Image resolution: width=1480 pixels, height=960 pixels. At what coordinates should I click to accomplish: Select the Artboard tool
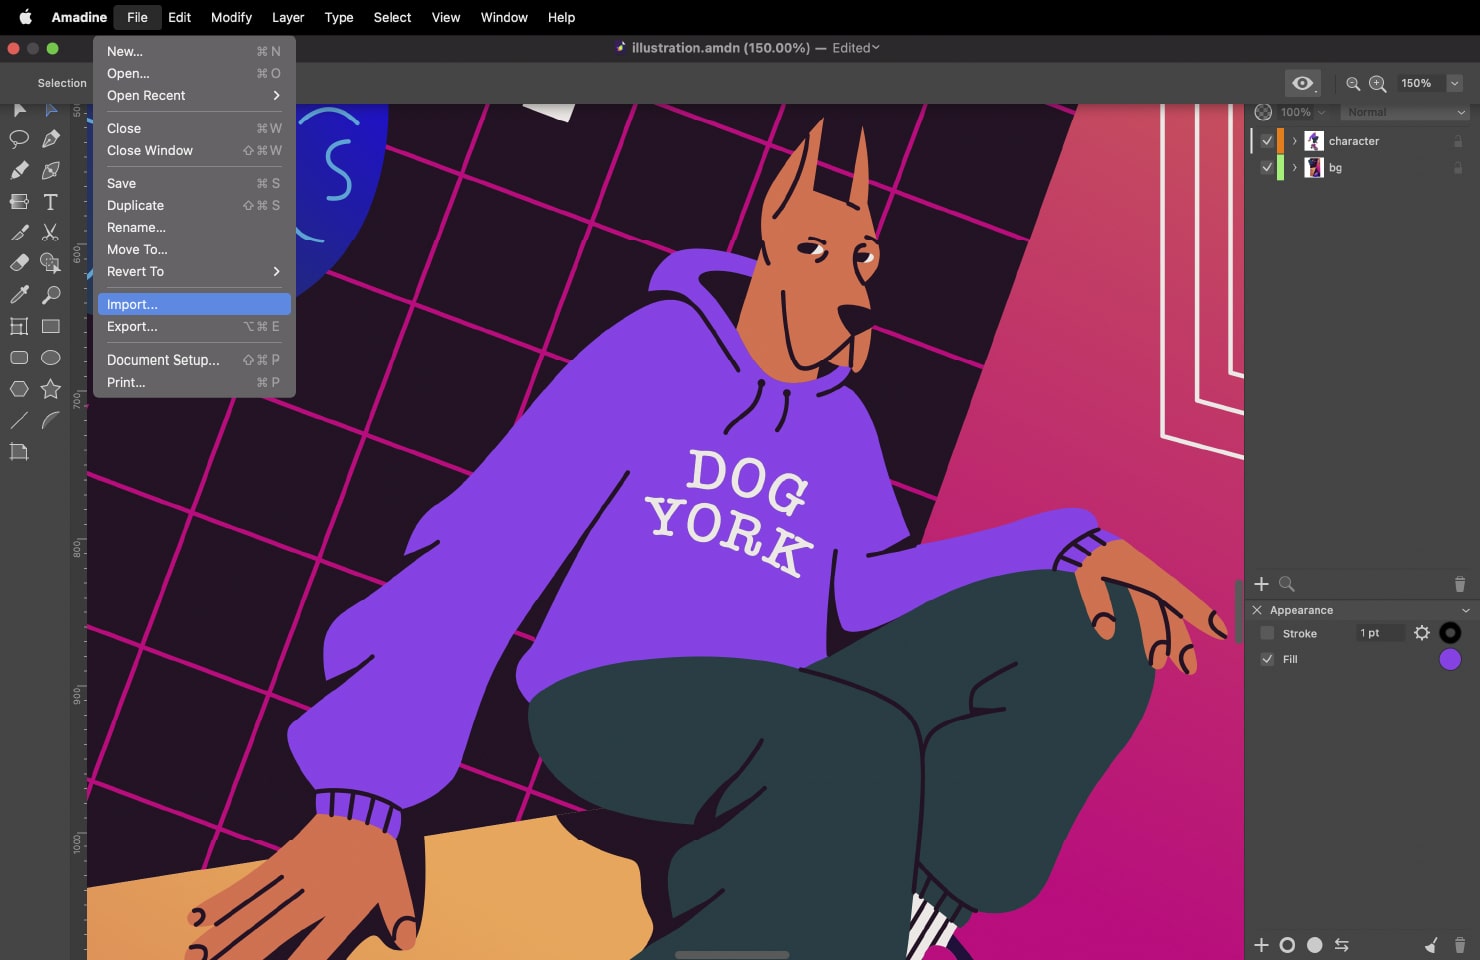[x=19, y=452]
